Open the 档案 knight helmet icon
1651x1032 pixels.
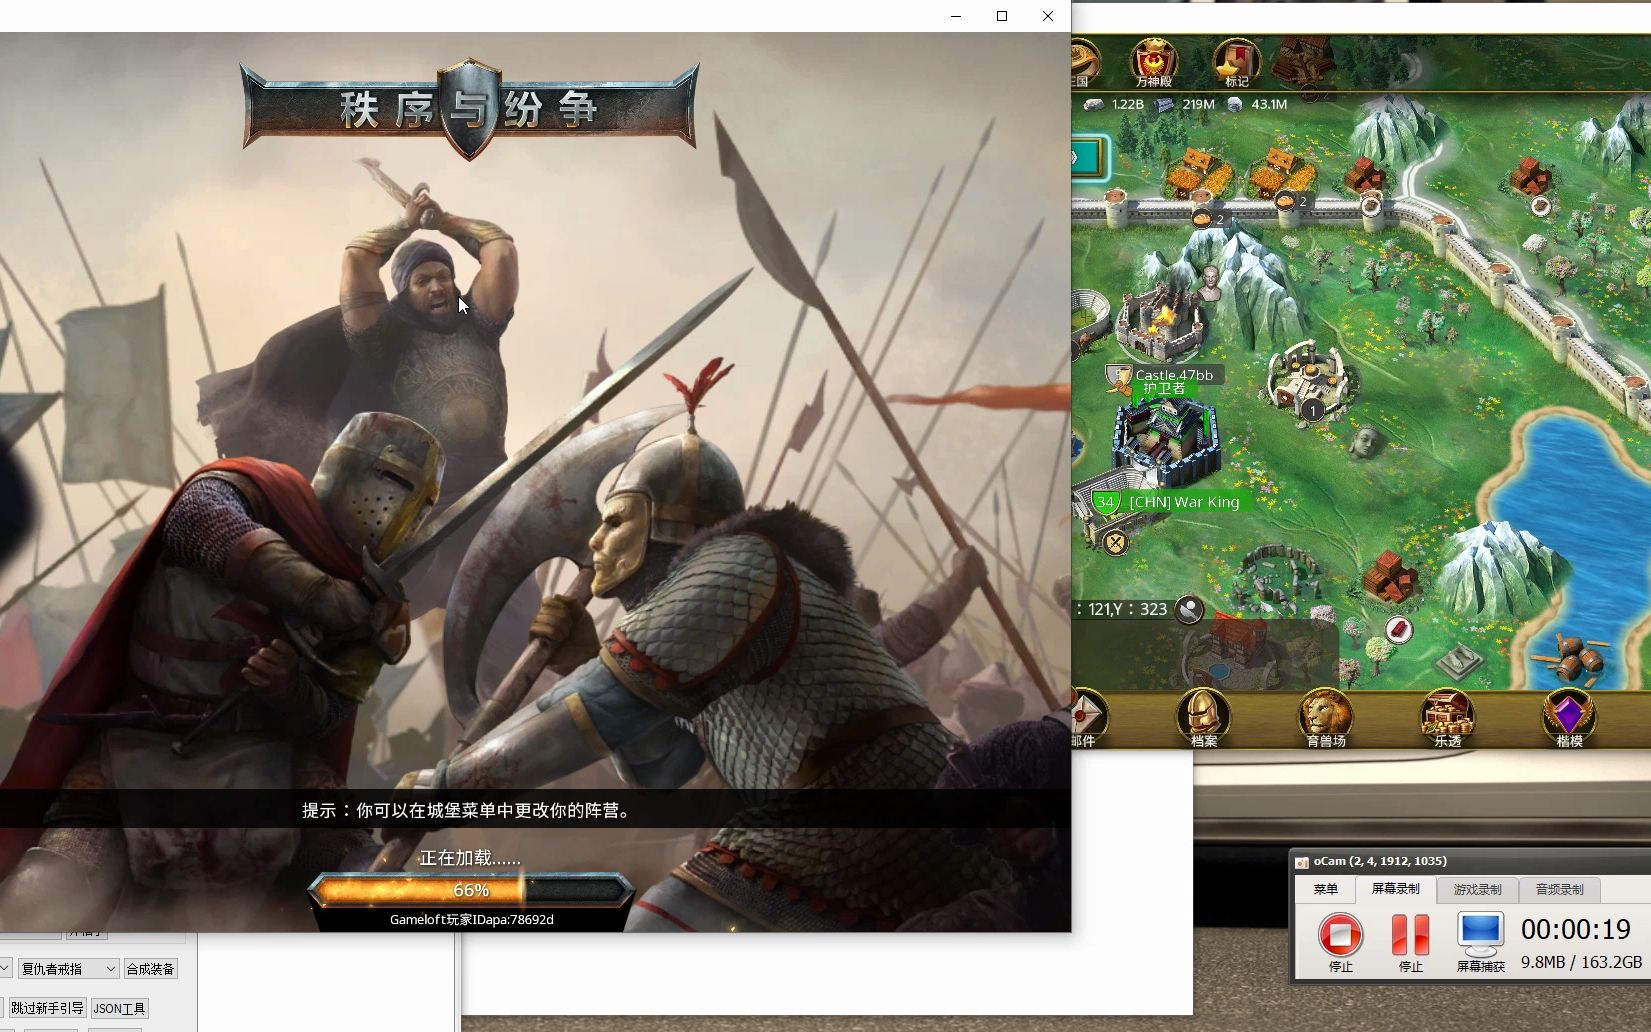point(1203,717)
